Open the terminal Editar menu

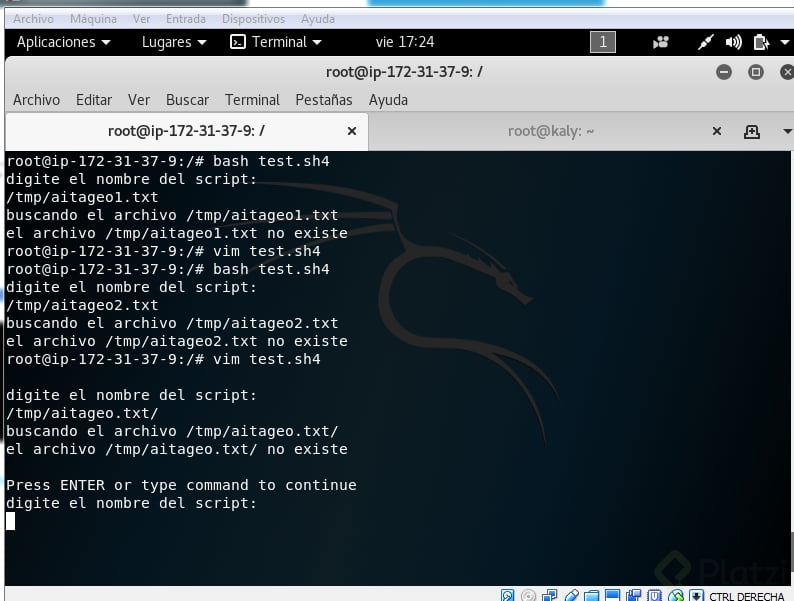94,100
